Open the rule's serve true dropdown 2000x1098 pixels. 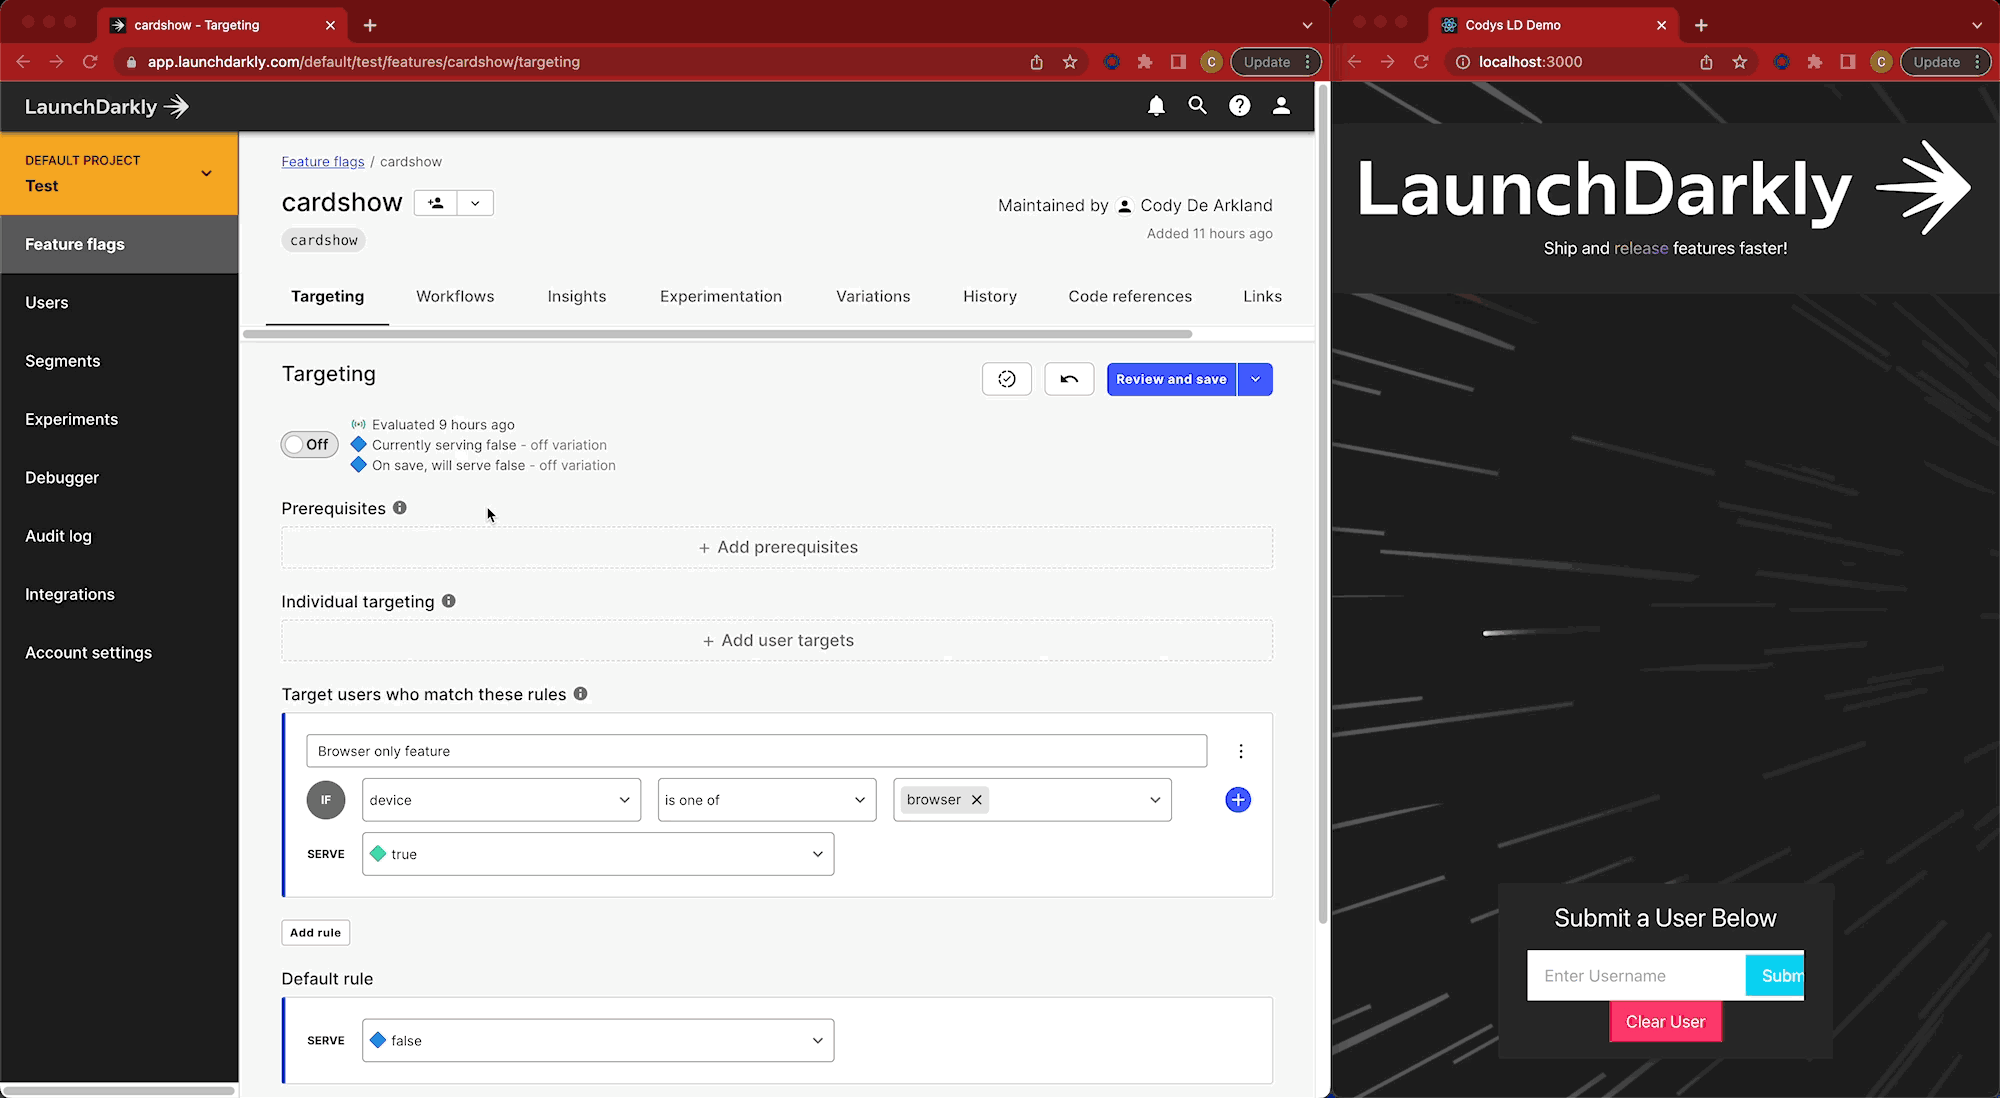pos(598,854)
